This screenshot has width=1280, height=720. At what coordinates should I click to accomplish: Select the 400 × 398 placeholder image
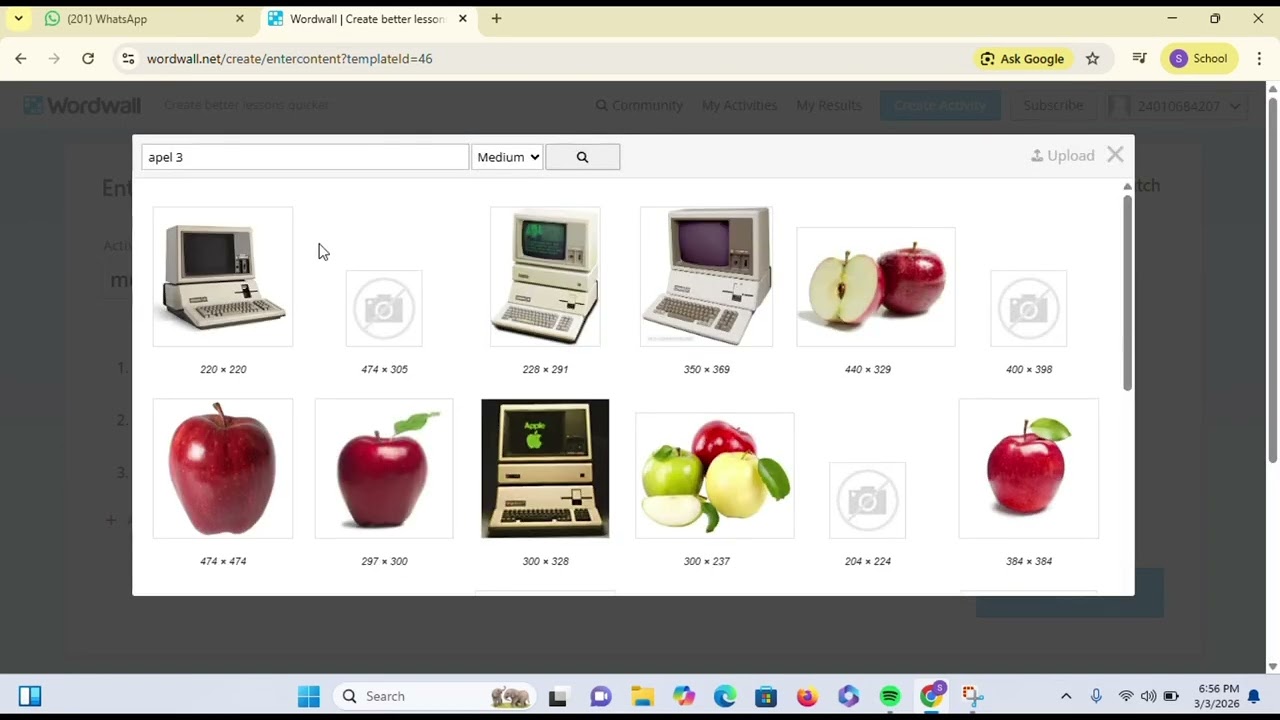click(x=1029, y=308)
